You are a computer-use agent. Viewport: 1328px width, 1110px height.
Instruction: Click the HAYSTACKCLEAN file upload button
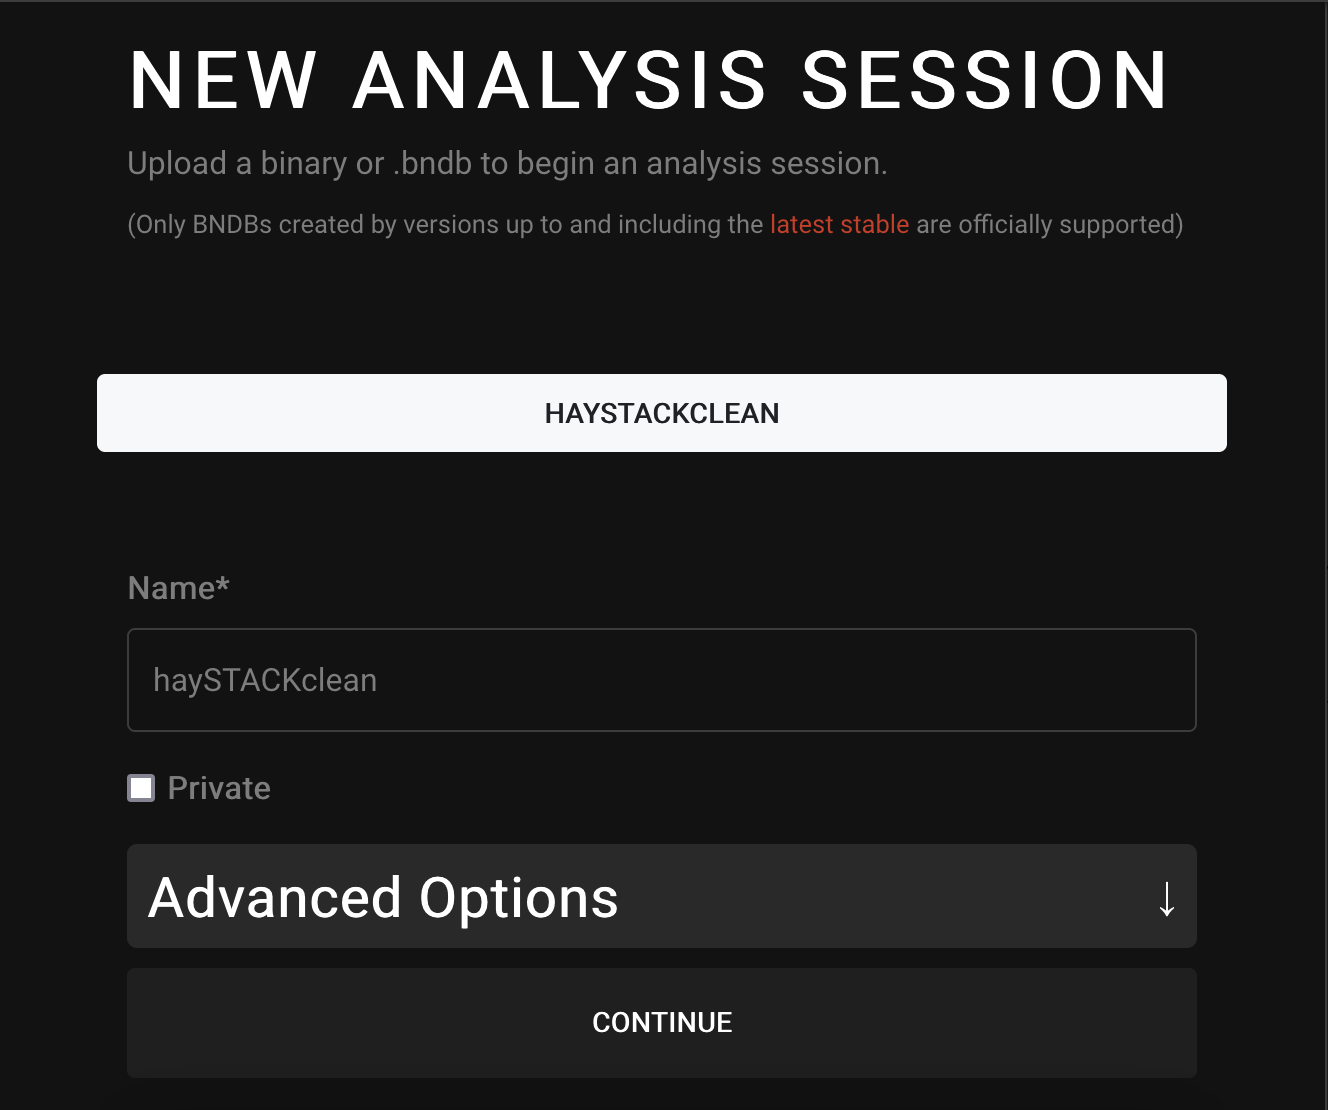pyautogui.click(x=661, y=413)
